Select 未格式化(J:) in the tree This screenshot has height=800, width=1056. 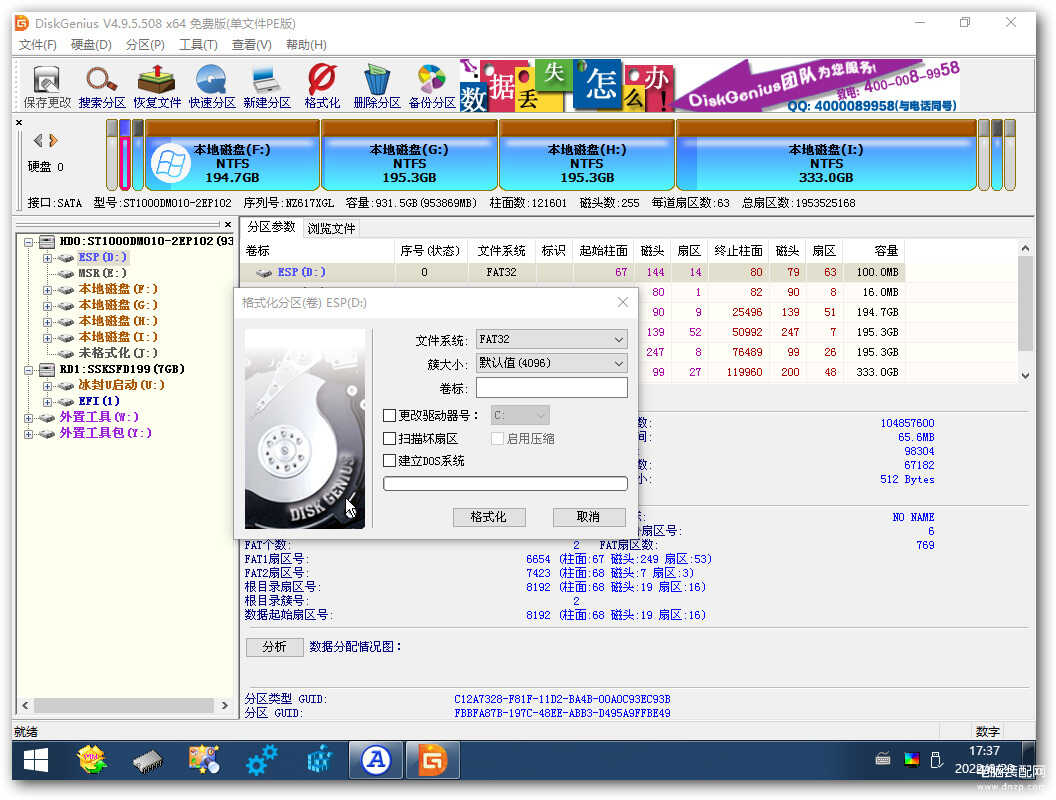pyautogui.click(x=118, y=353)
